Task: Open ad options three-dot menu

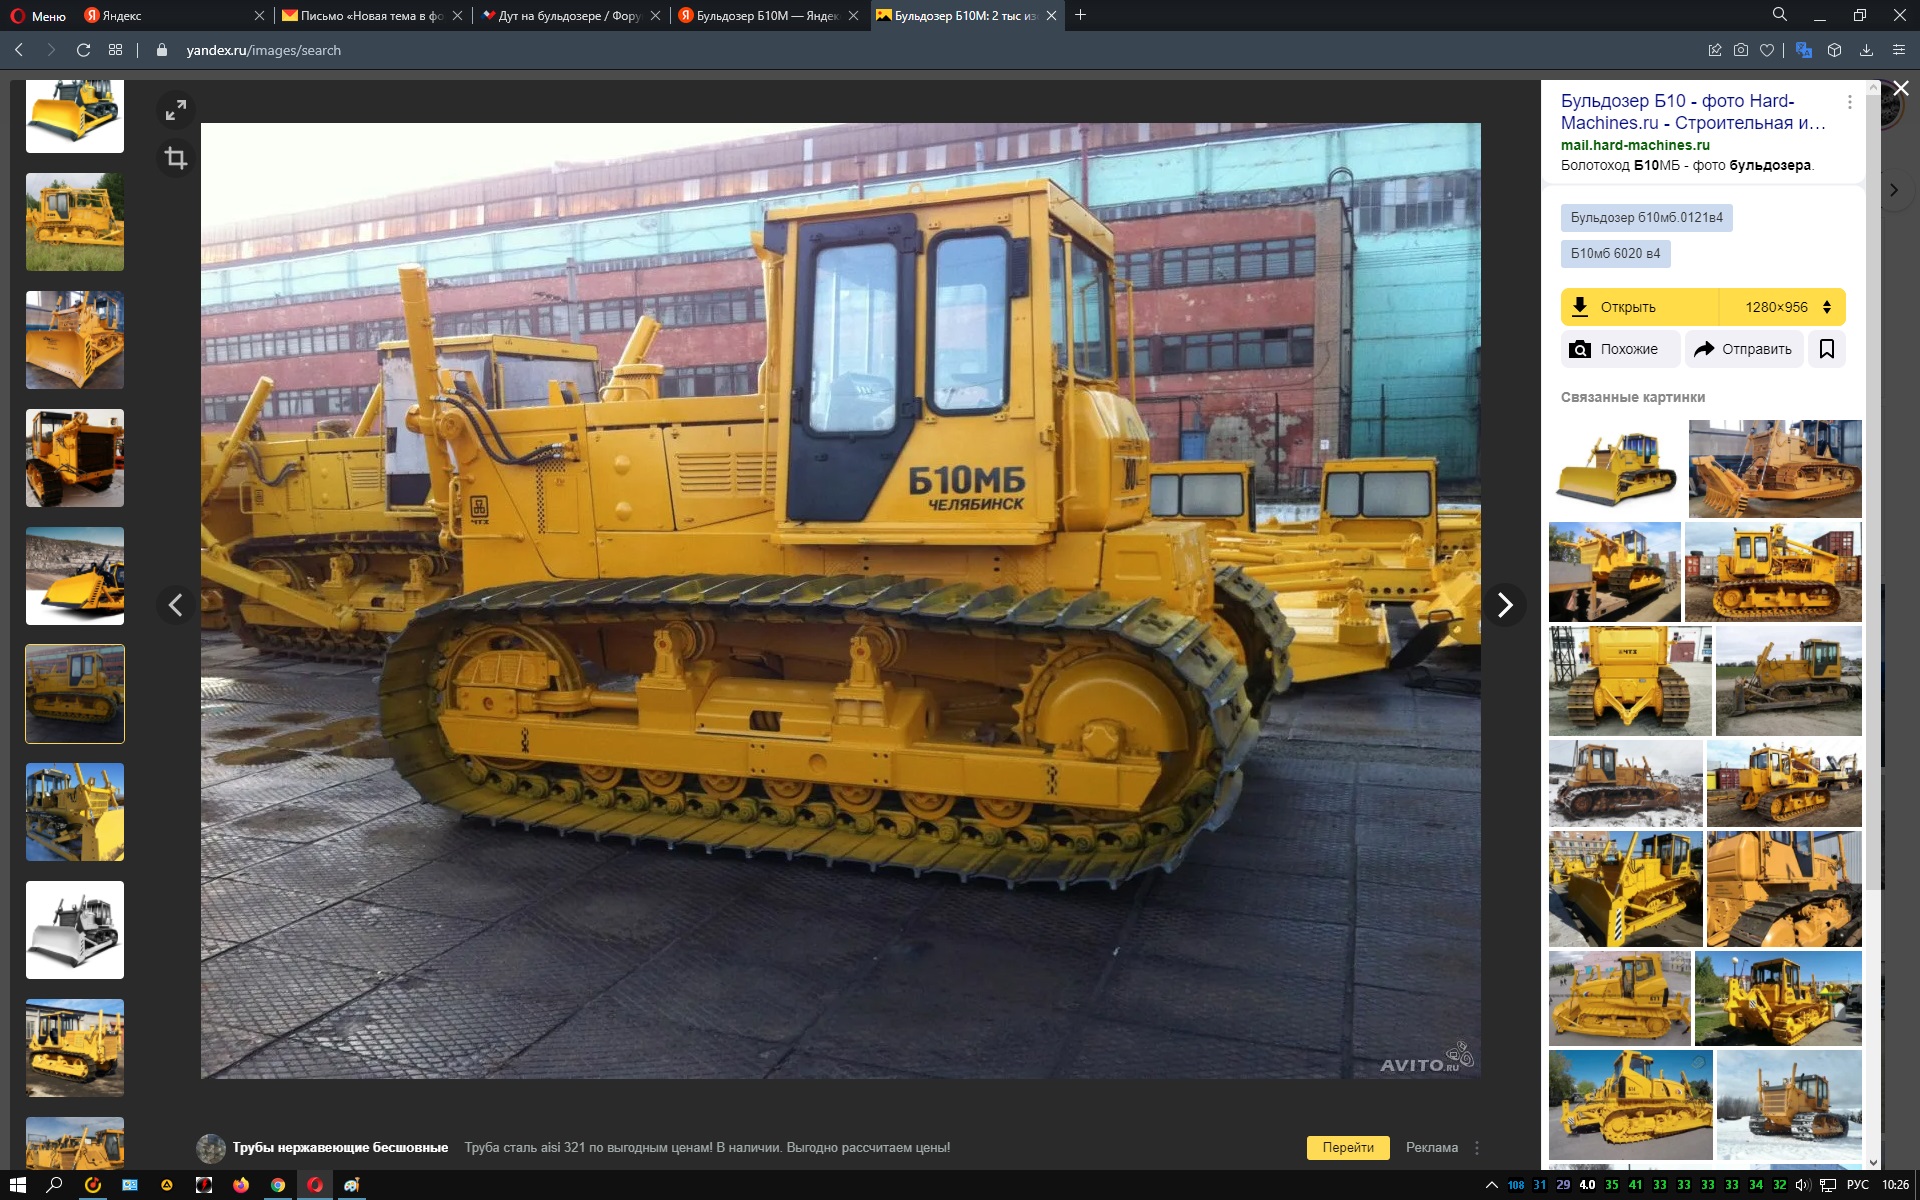Action: coord(1476,1147)
